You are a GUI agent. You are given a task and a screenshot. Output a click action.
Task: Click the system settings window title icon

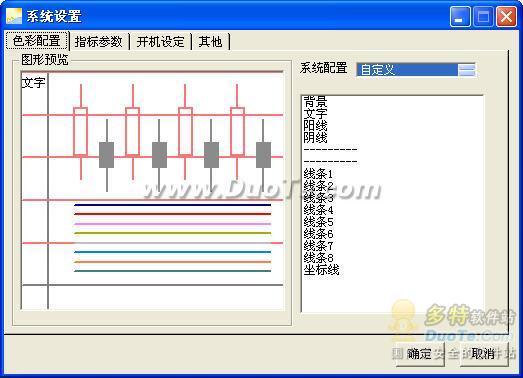coord(14,16)
